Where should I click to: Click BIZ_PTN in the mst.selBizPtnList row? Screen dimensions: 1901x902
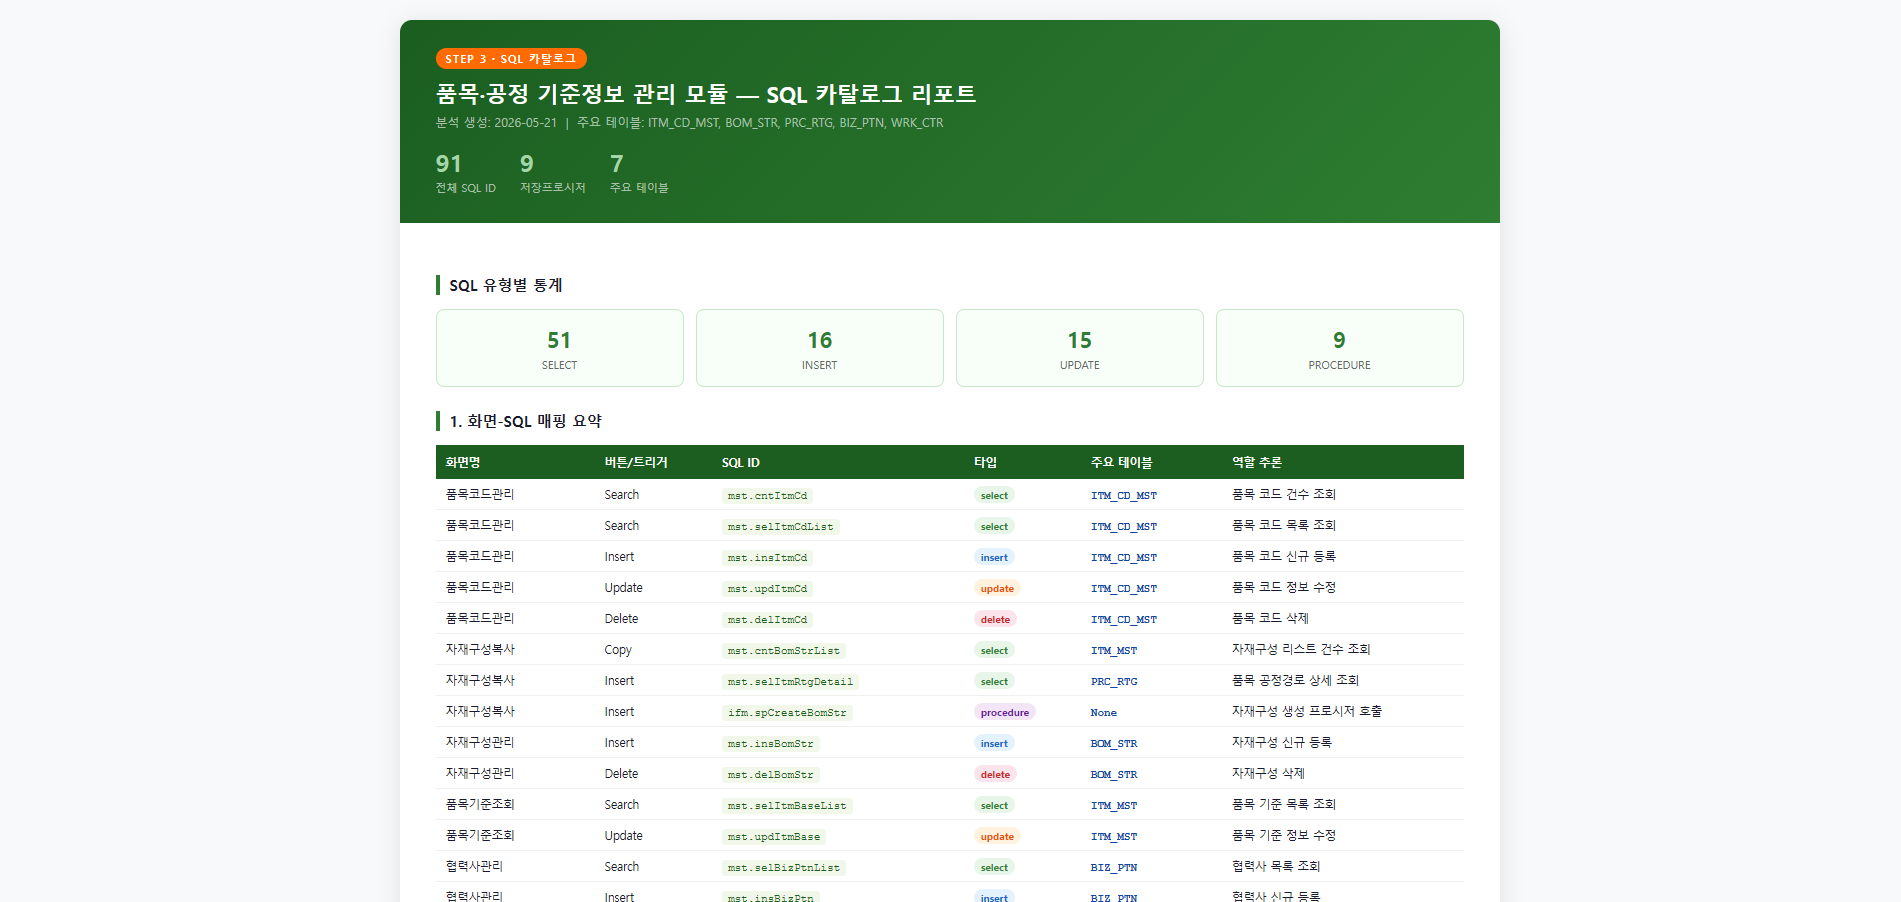[x=1114, y=868]
